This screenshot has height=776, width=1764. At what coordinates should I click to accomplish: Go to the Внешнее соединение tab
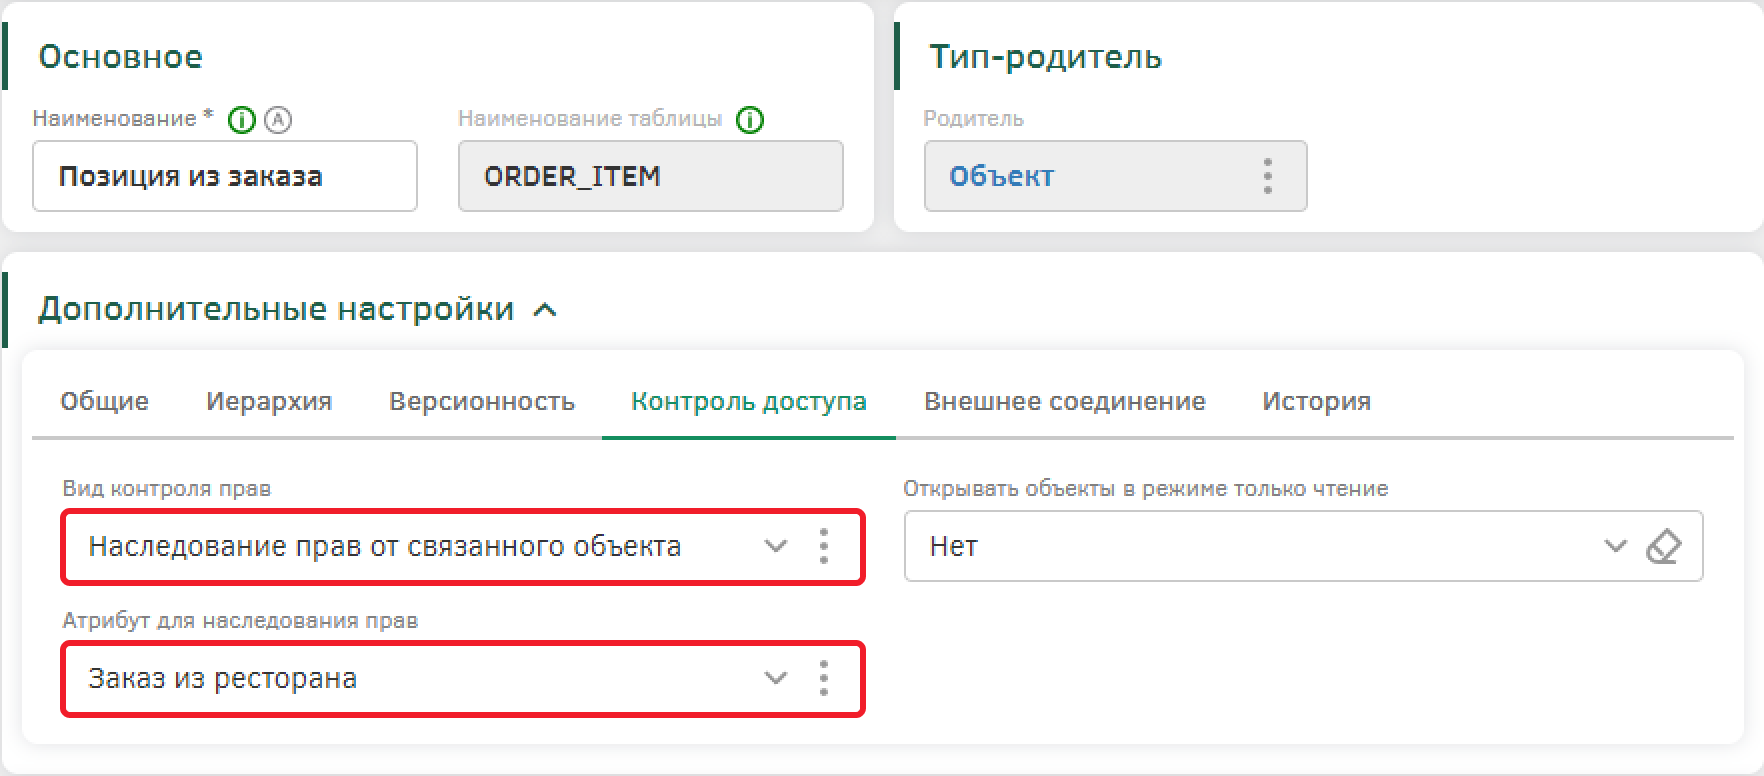[x=1065, y=402]
